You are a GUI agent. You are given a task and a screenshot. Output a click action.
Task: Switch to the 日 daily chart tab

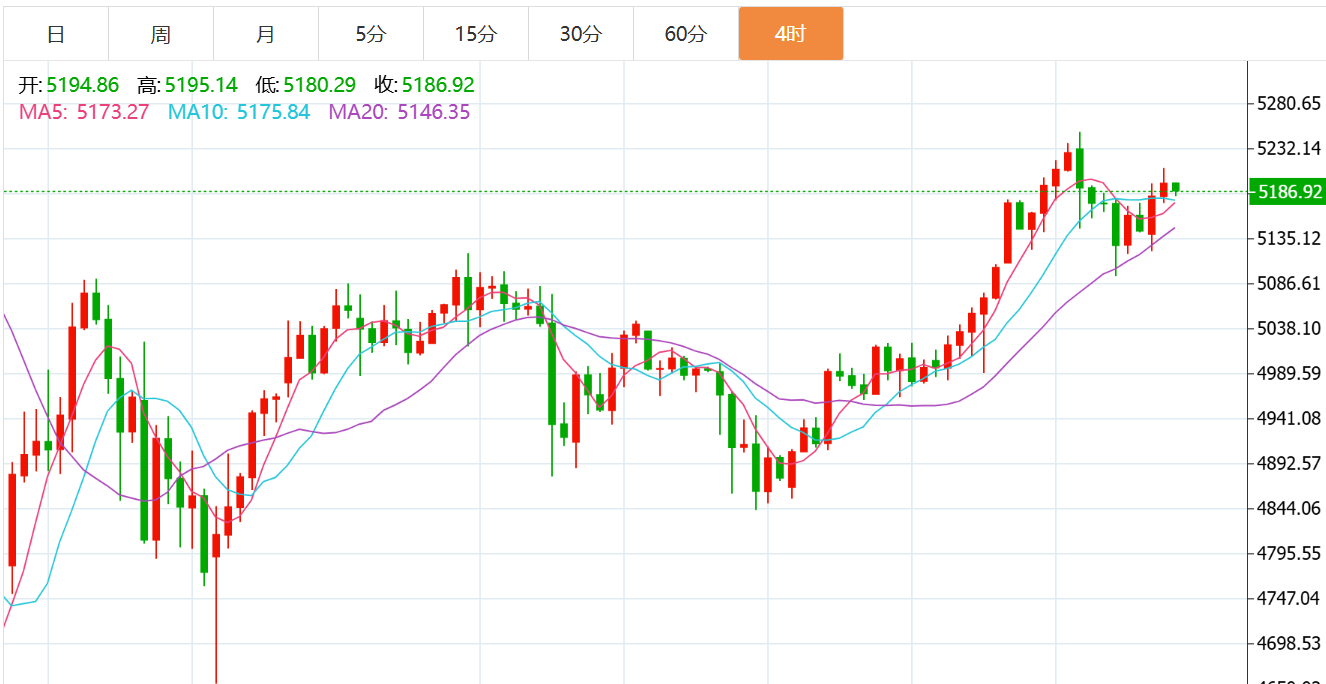(x=56, y=34)
